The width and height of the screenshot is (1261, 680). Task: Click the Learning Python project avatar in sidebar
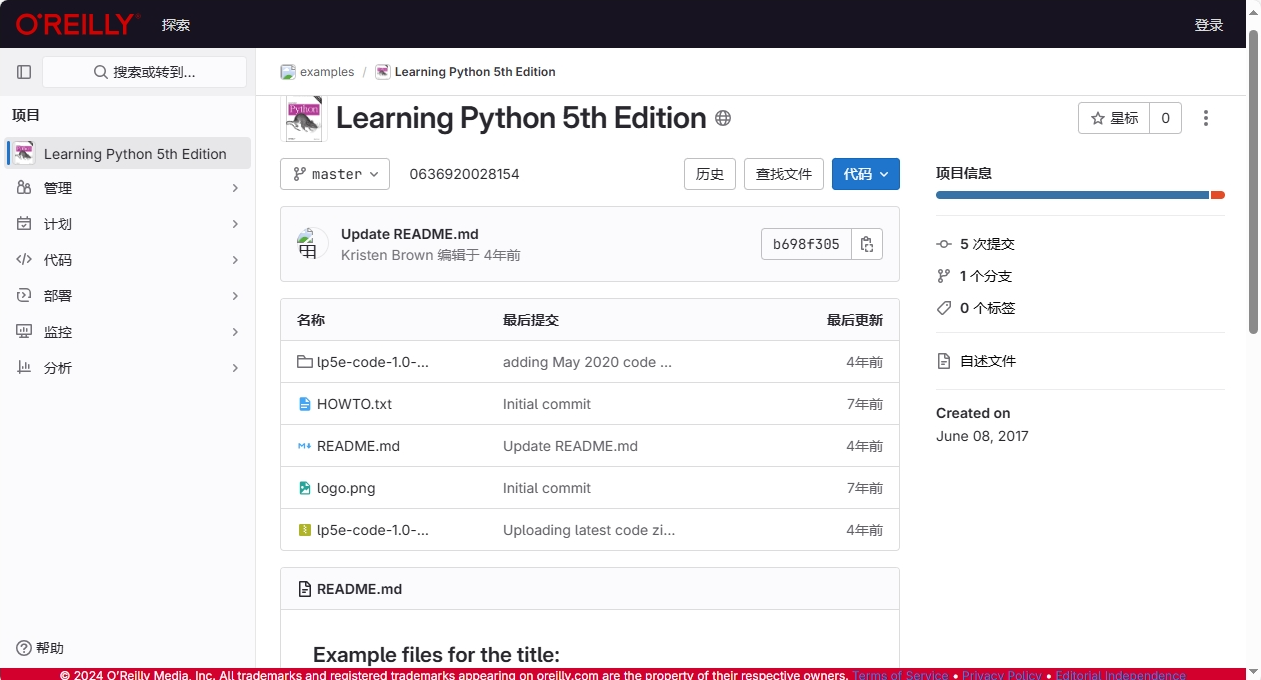(24, 153)
